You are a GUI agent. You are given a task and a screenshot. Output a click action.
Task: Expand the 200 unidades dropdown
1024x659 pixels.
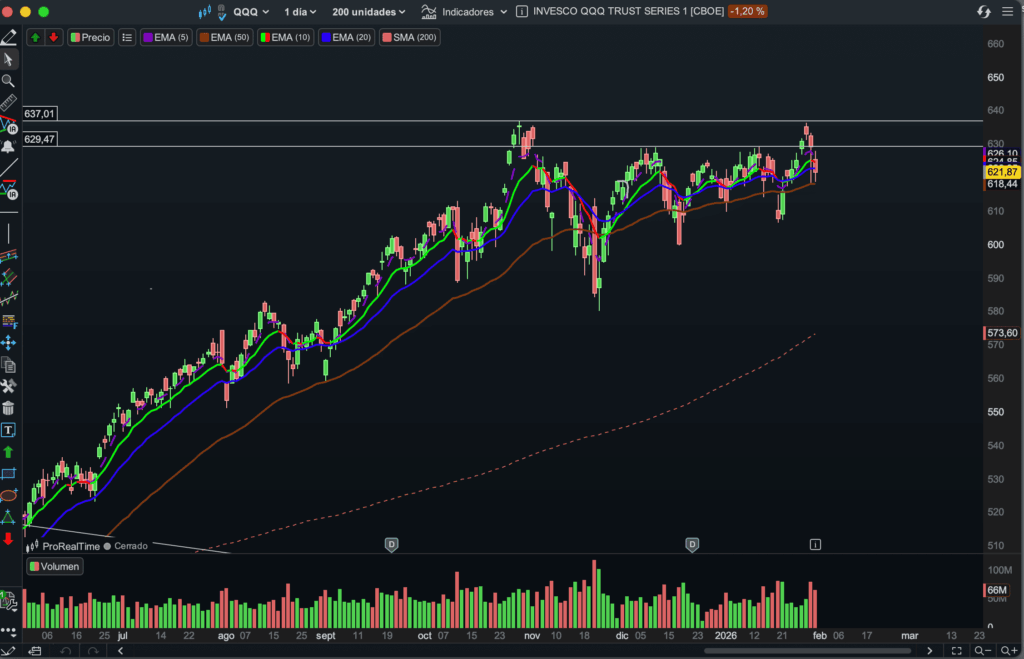(x=369, y=12)
